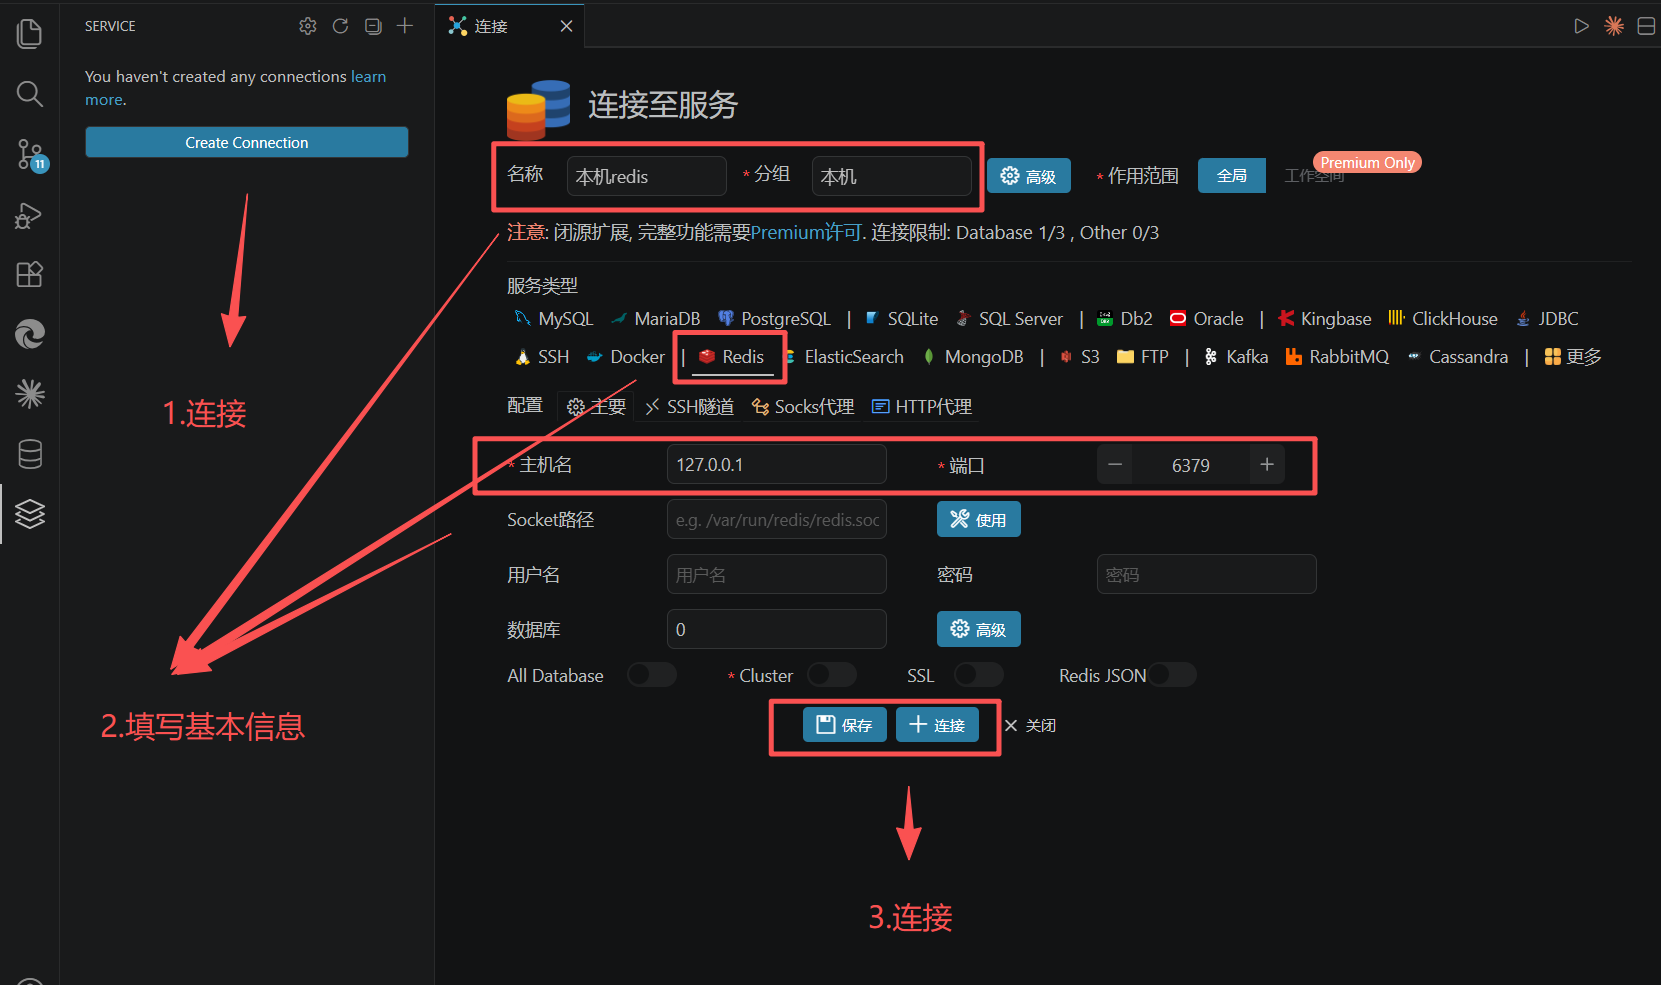Image resolution: width=1661 pixels, height=985 pixels.
Task: Choose Docker service type
Action: (626, 357)
